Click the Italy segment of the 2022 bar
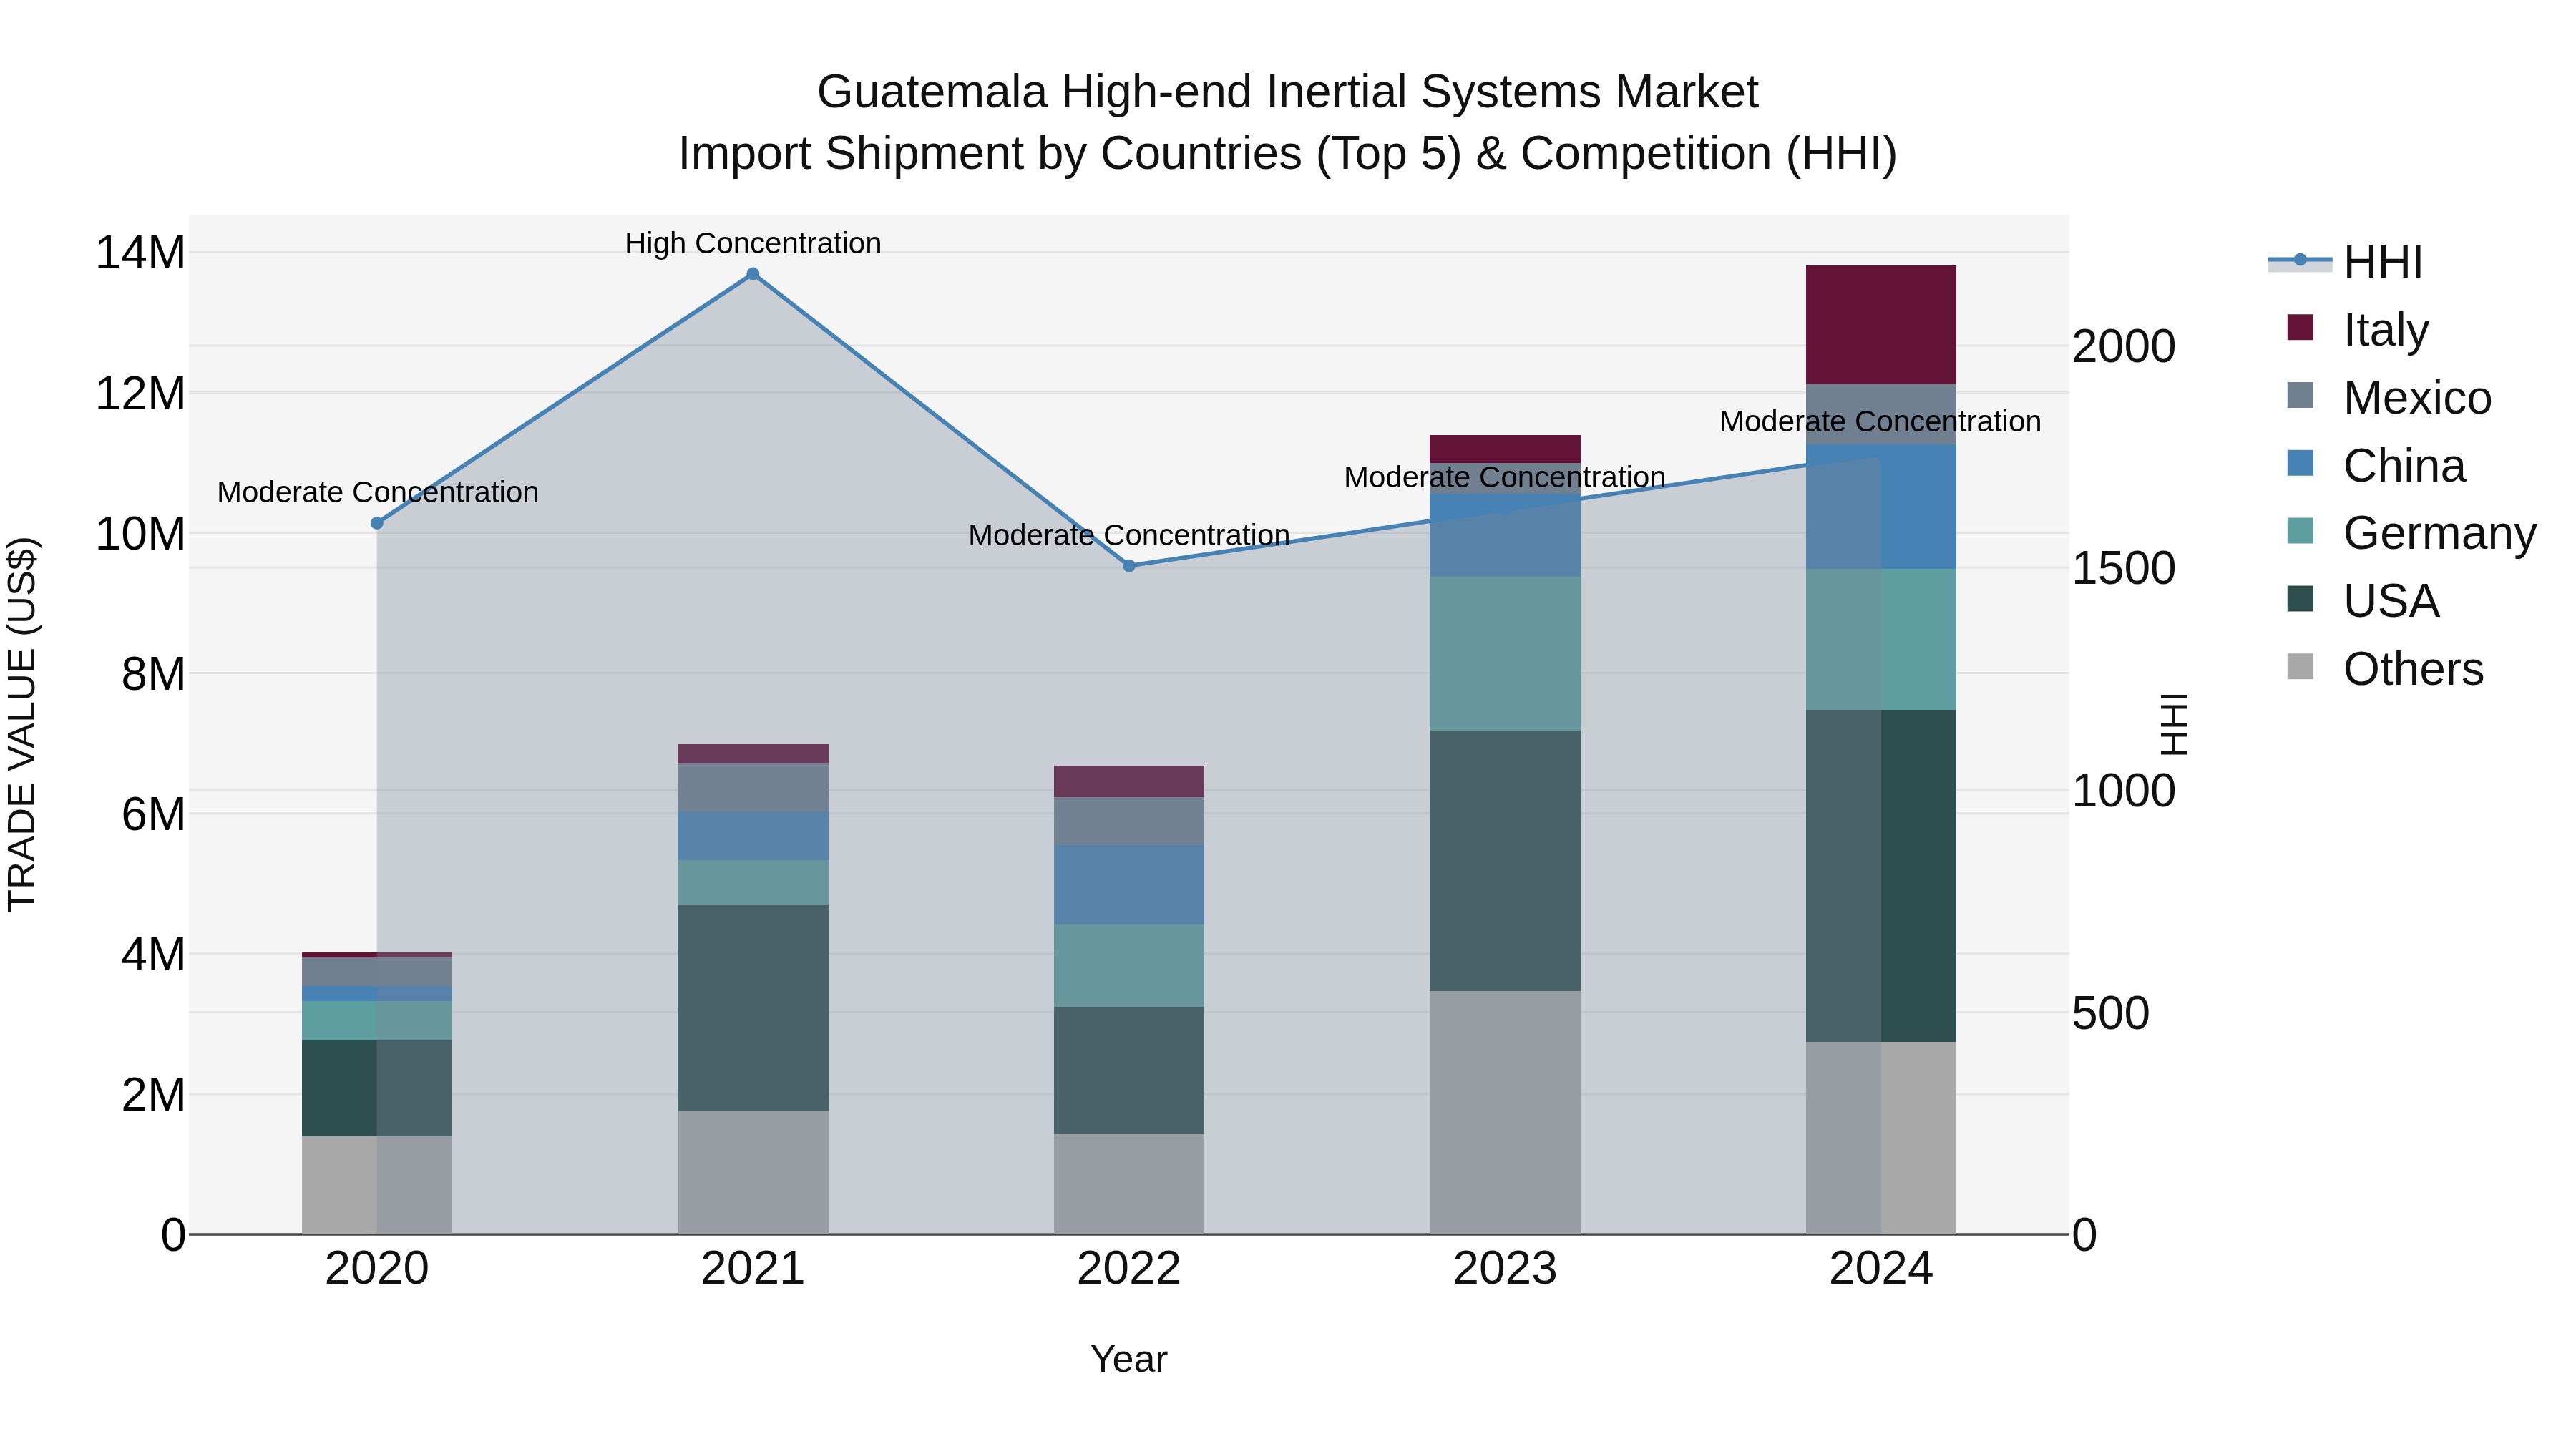2576x1449 pixels. [1129, 782]
